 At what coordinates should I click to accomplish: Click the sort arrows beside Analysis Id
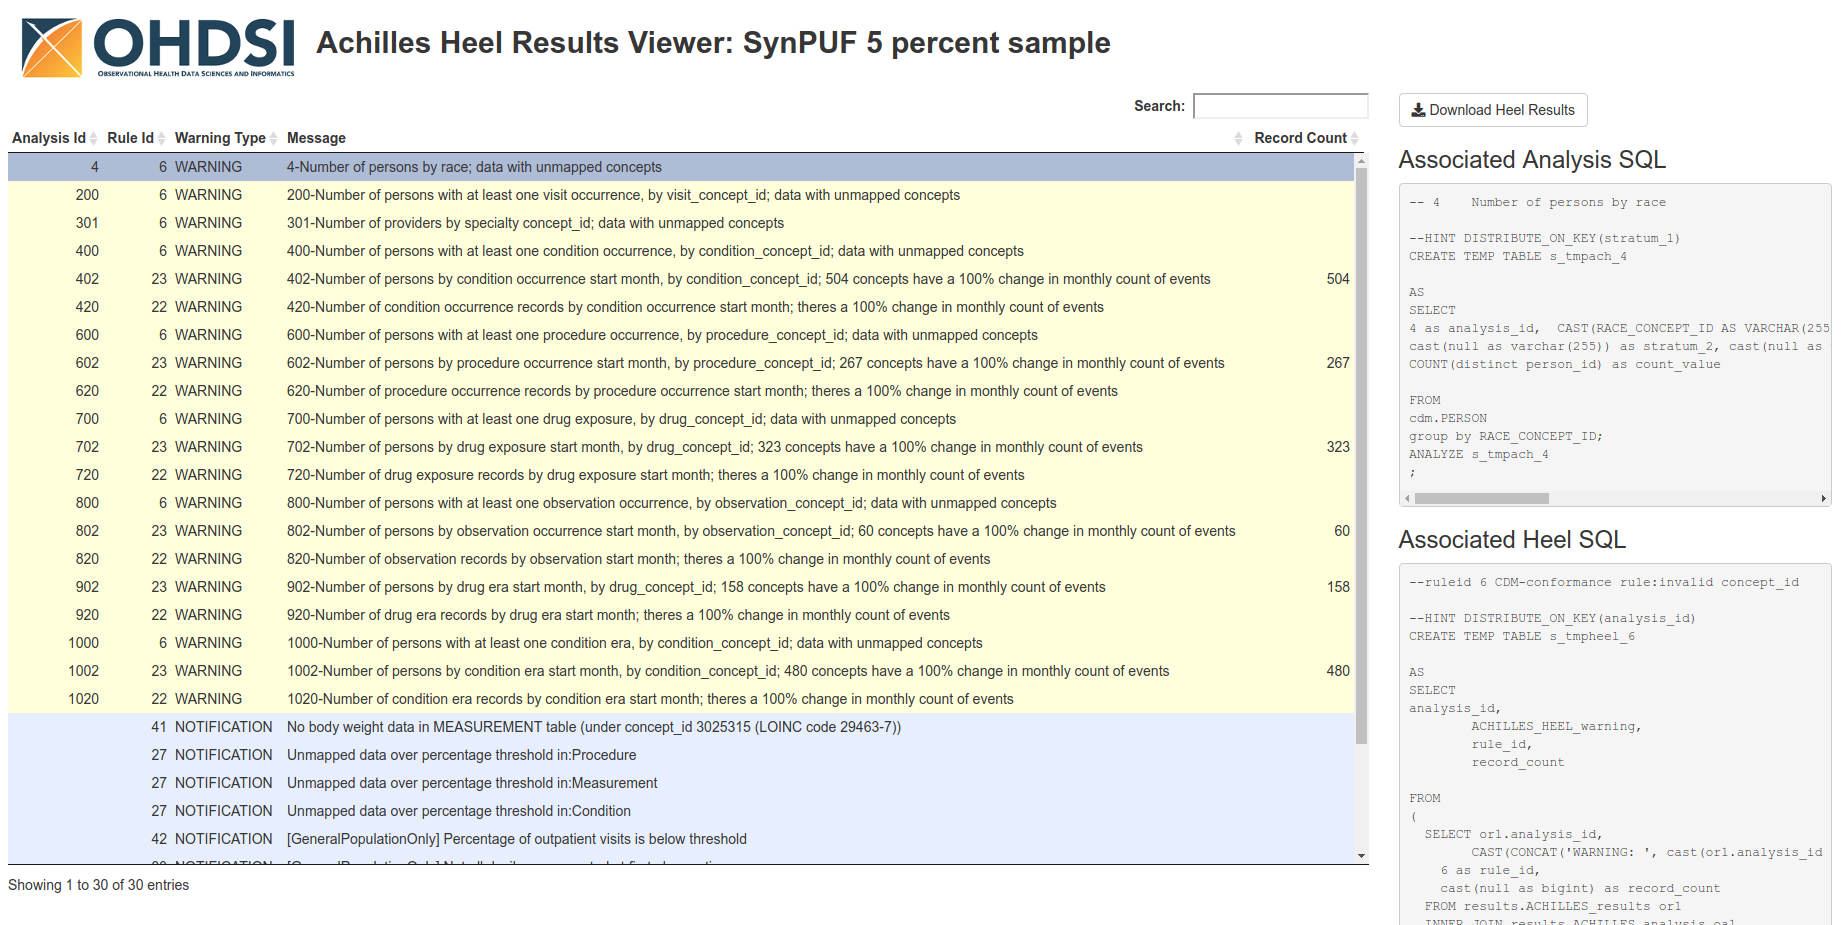[94, 138]
